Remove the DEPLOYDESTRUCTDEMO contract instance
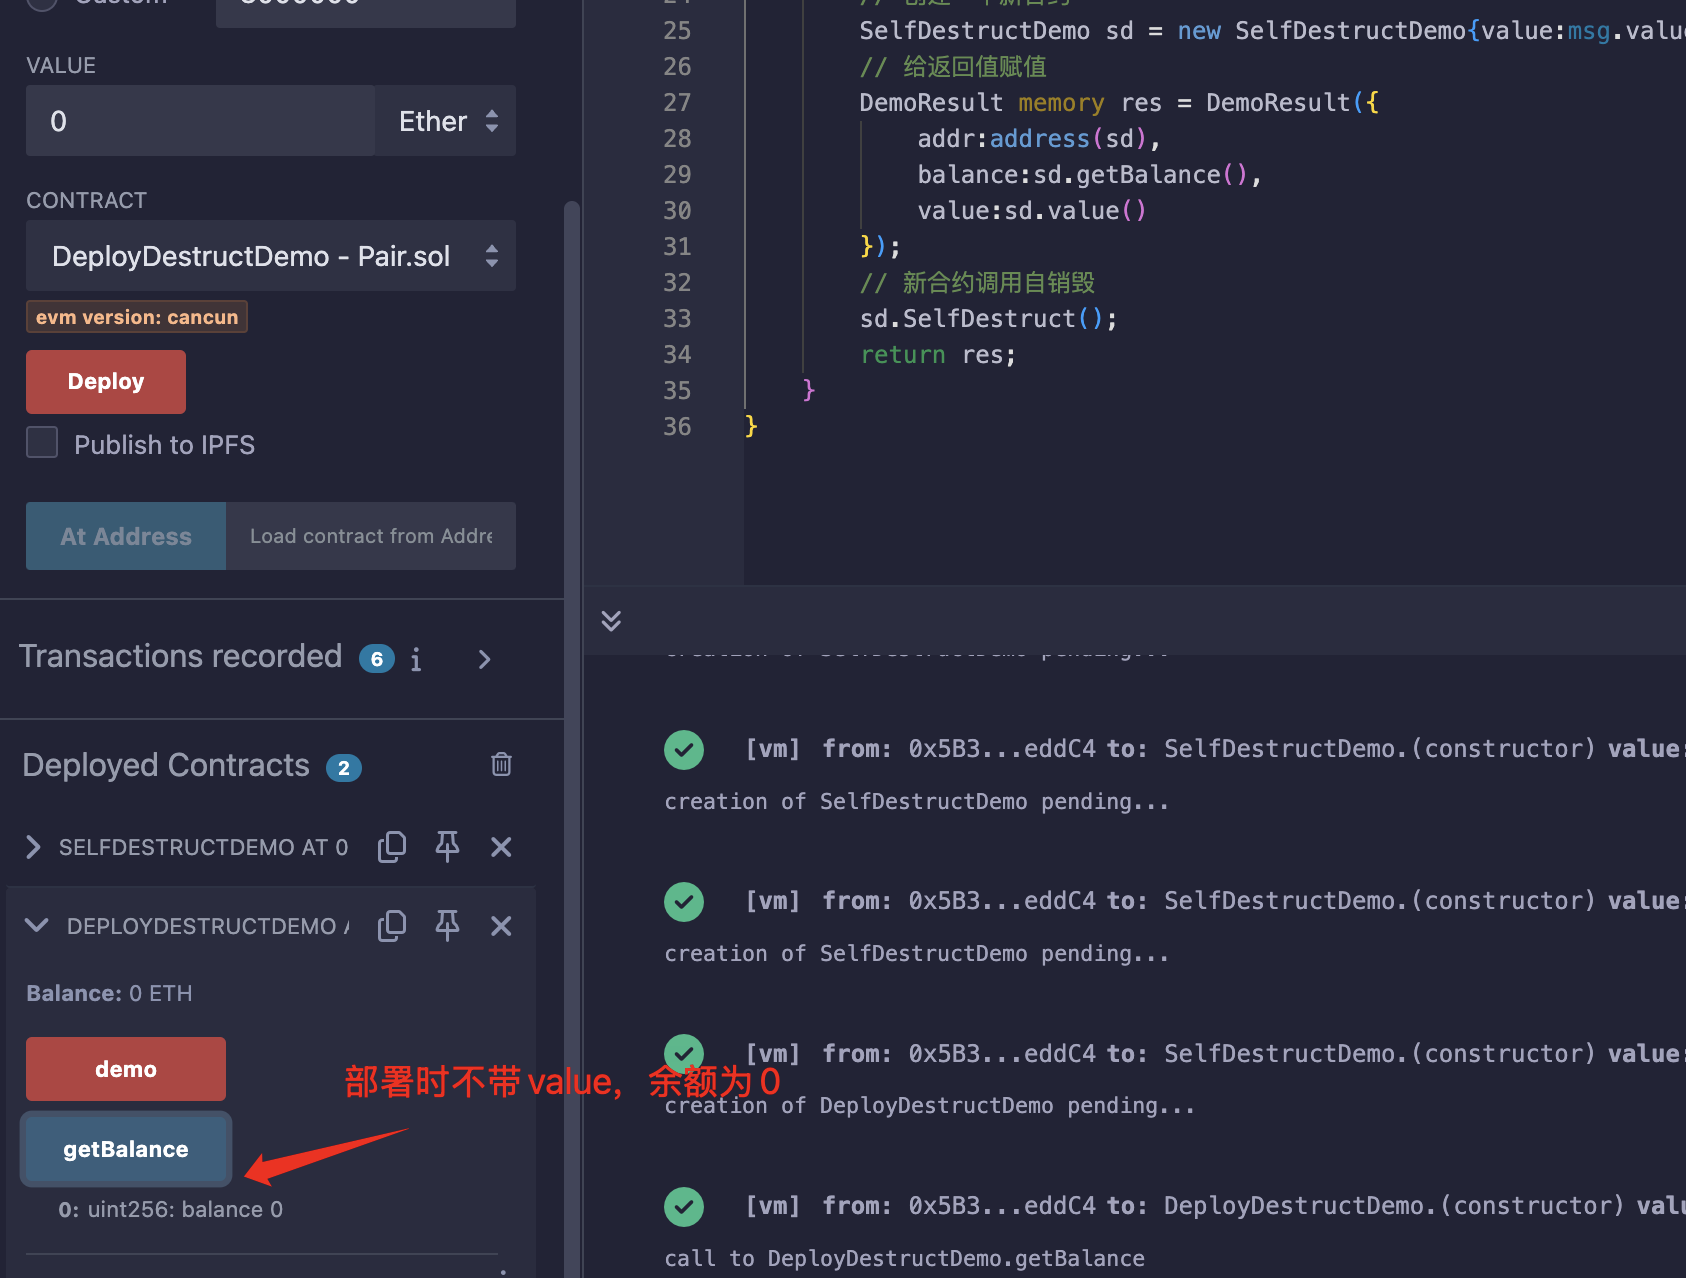The width and height of the screenshot is (1686, 1278). (x=501, y=926)
